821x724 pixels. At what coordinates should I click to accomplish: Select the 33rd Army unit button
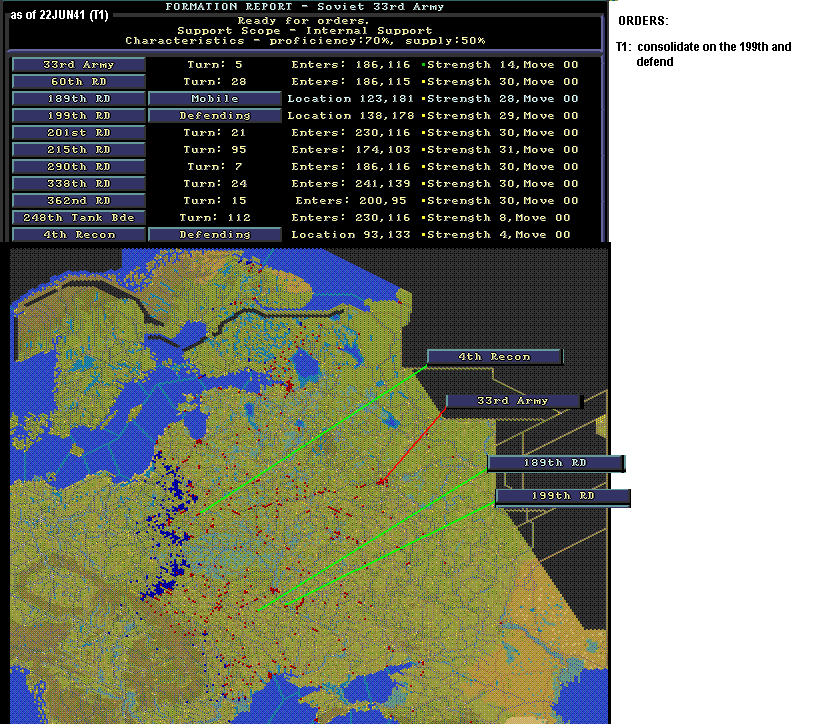[x=79, y=65]
